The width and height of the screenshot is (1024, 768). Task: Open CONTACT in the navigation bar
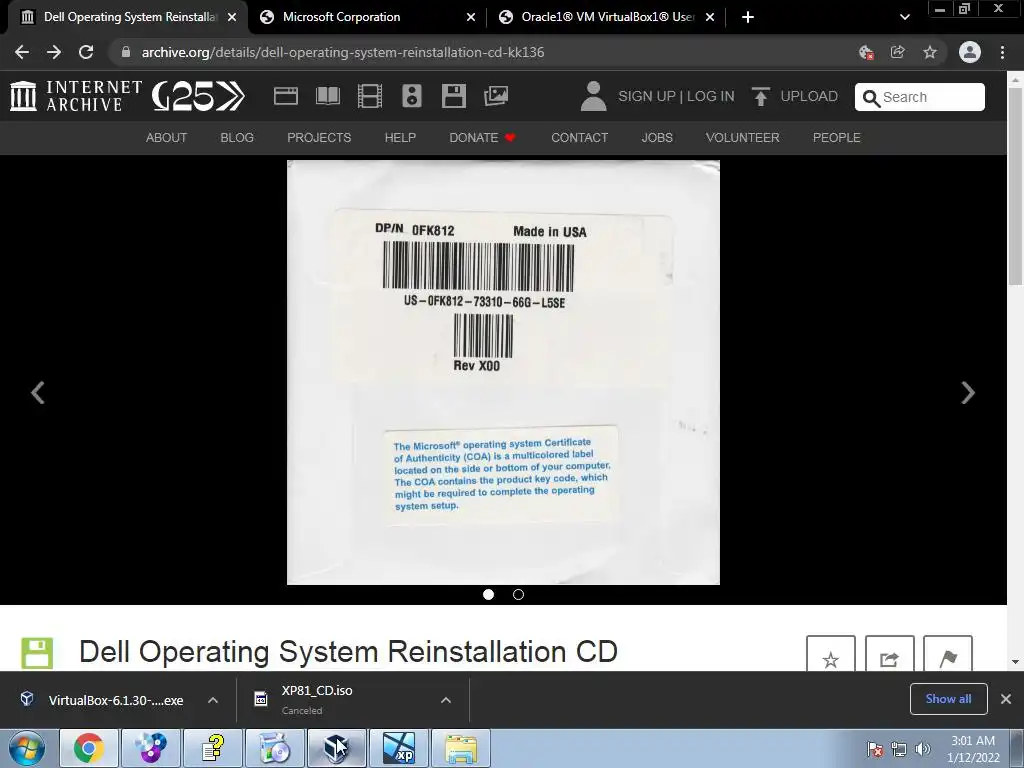(x=579, y=138)
